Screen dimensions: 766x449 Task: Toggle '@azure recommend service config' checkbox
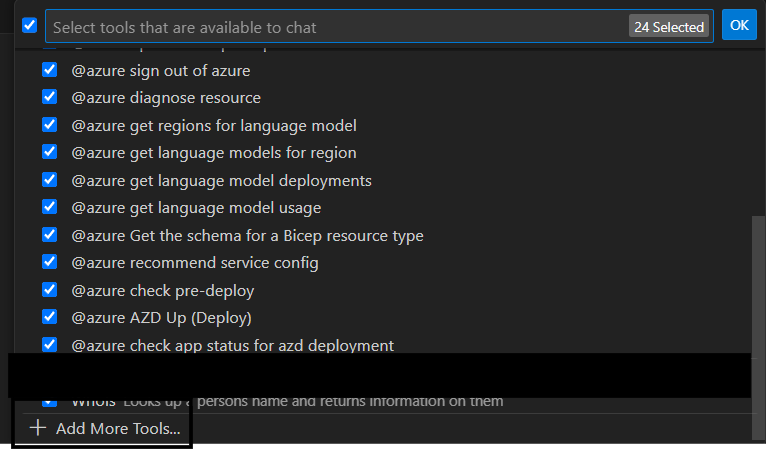tap(49, 262)
